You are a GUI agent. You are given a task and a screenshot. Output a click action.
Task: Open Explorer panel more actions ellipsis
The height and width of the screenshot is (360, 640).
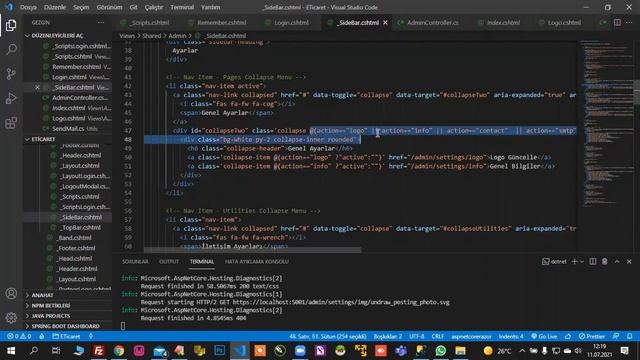(x=101, y=22)
